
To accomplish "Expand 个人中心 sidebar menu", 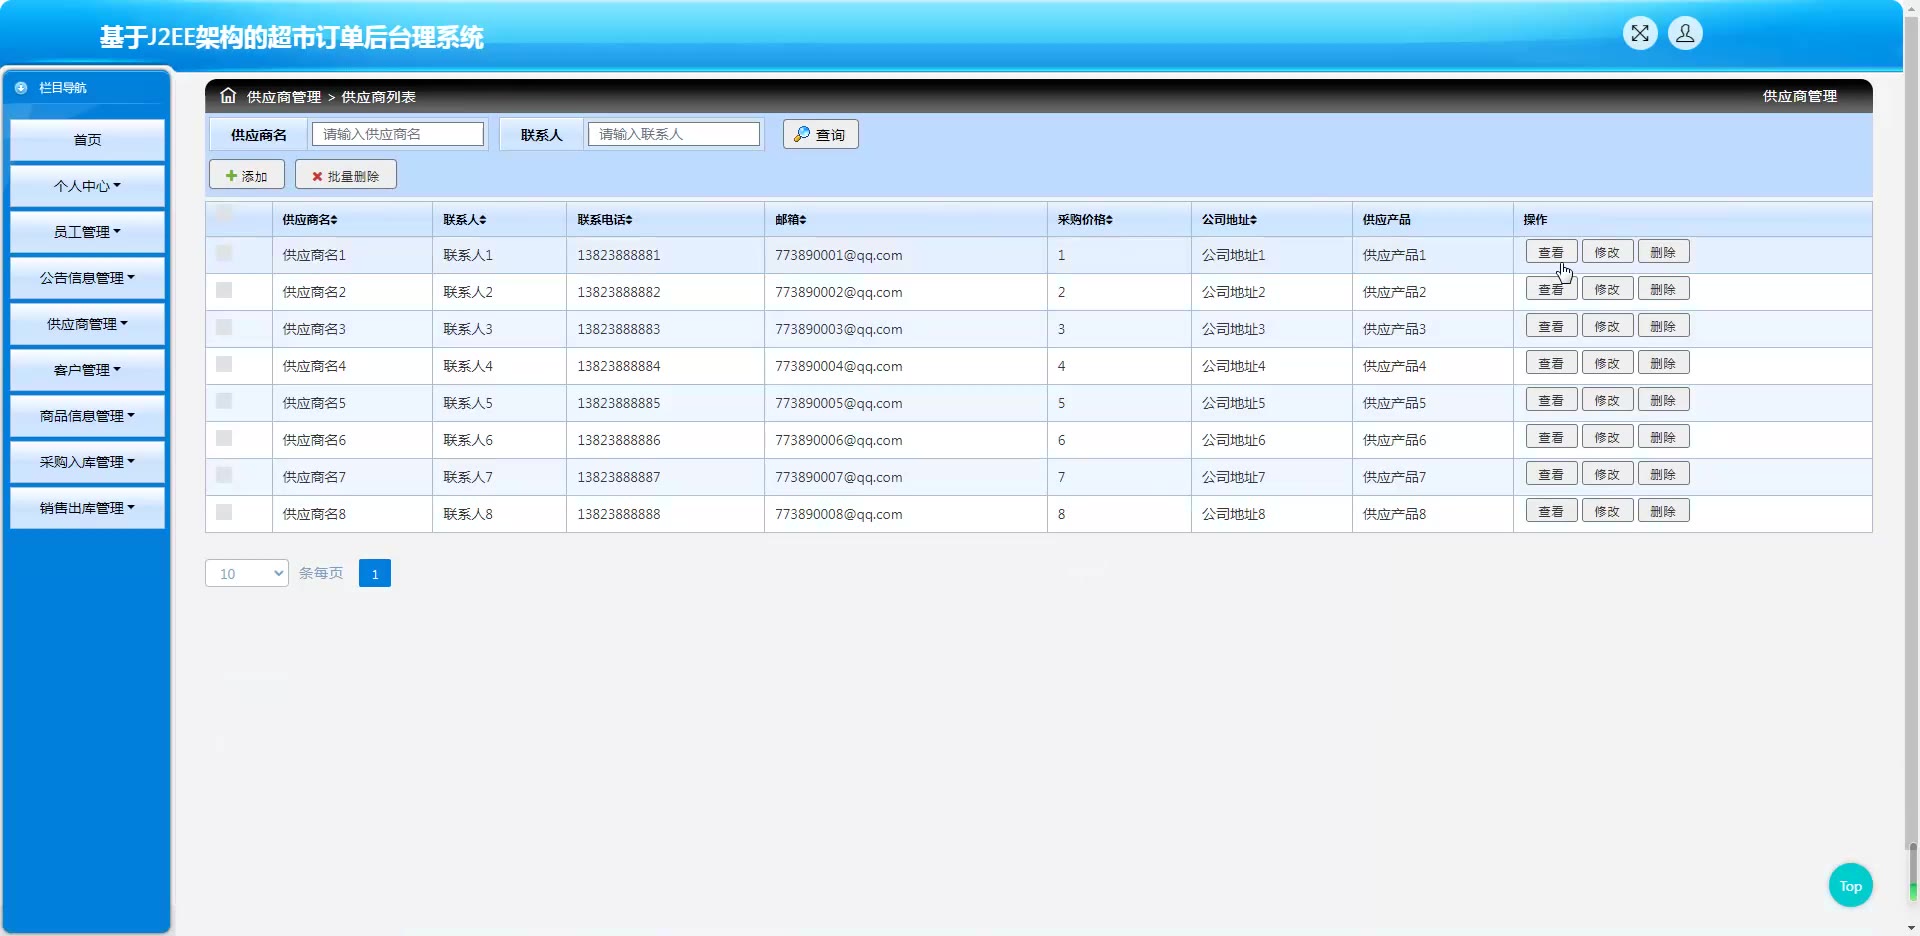I will pyautogui.click(x=87, y=186).
